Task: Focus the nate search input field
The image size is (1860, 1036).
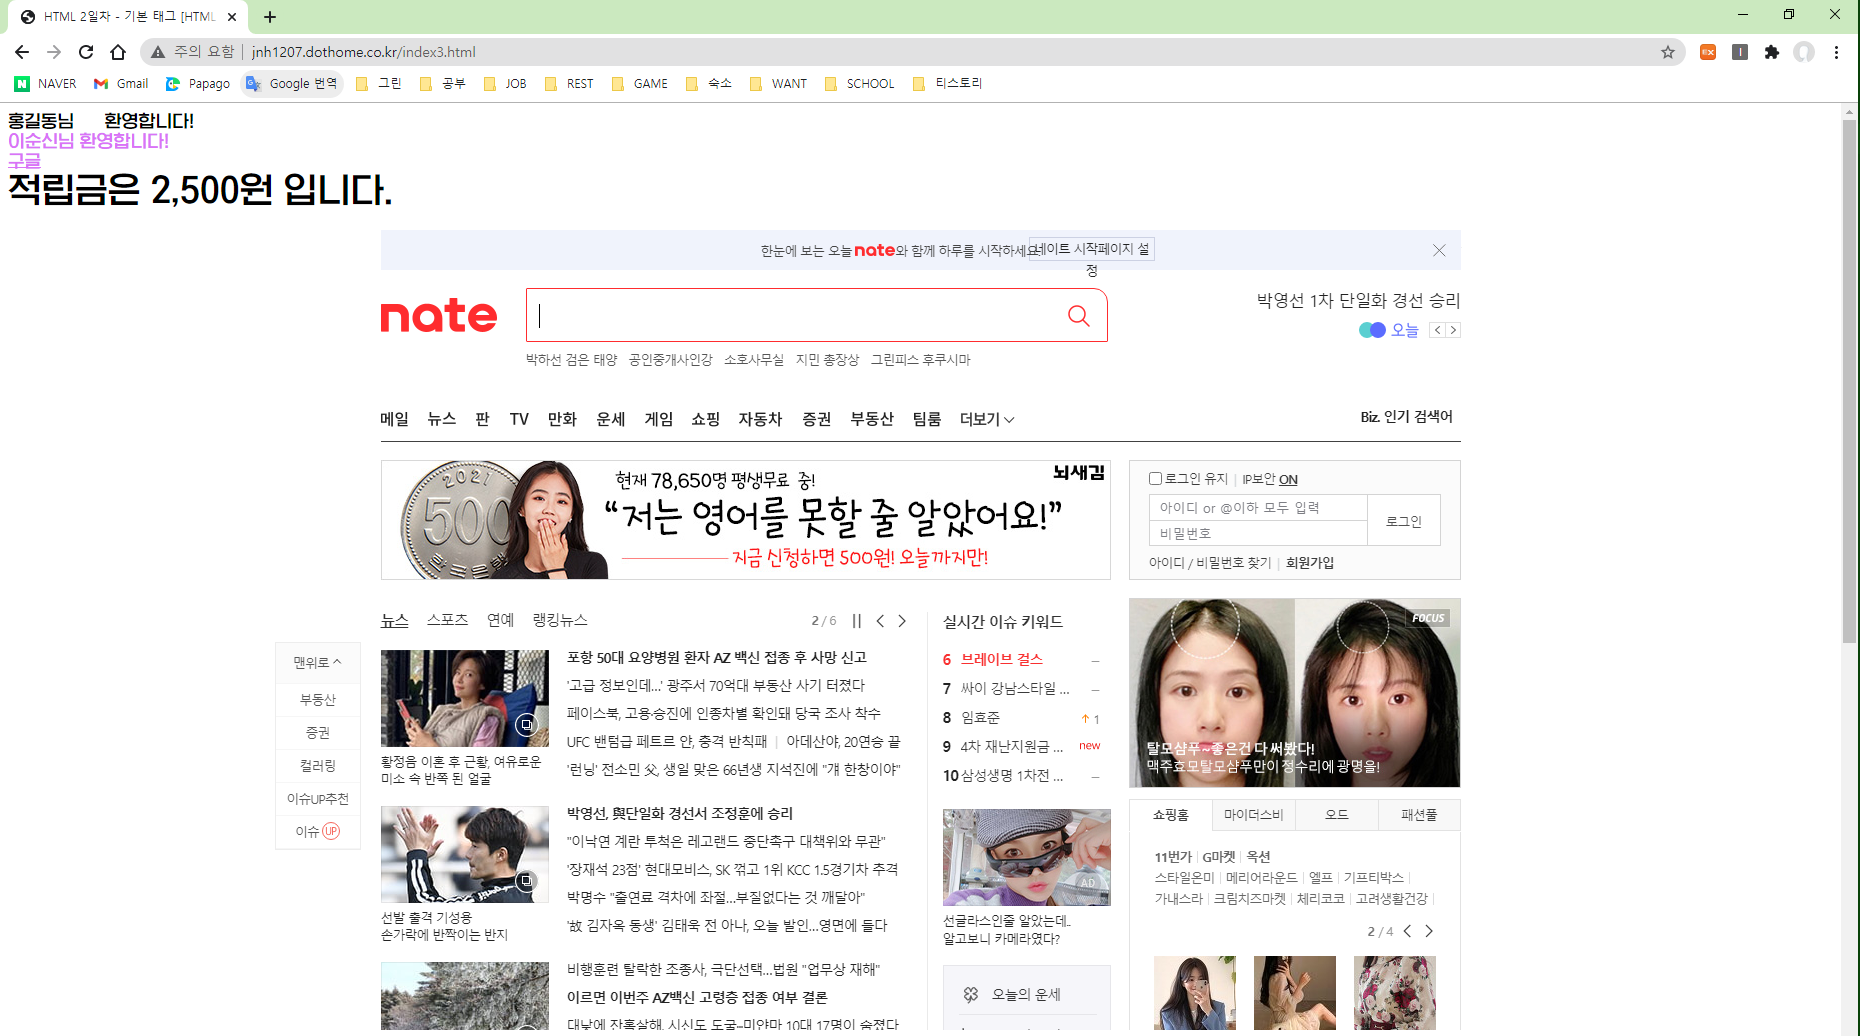Action: click(795, 316)
